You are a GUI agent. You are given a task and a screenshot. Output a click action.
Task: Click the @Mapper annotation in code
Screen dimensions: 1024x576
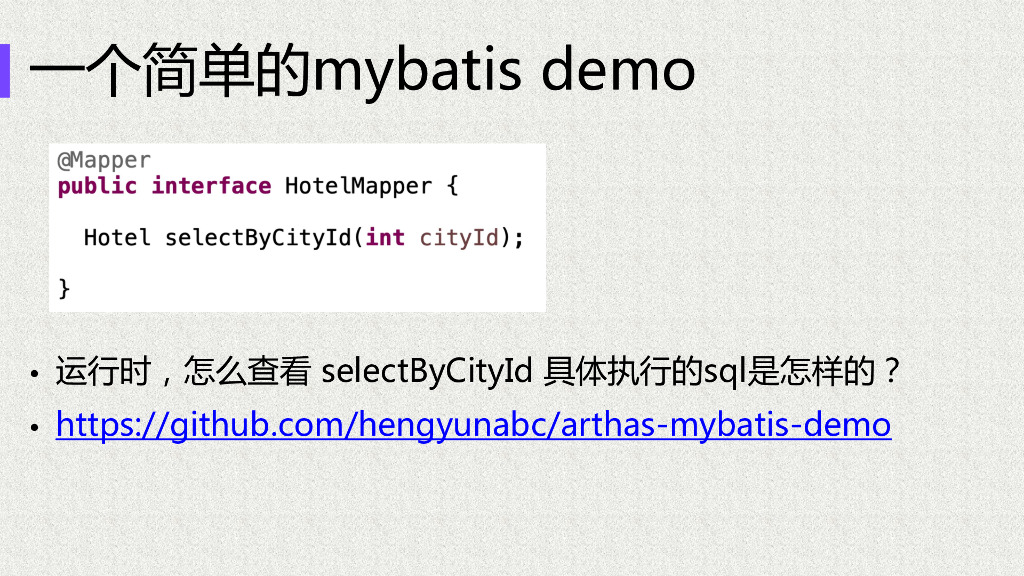(104, 160)
